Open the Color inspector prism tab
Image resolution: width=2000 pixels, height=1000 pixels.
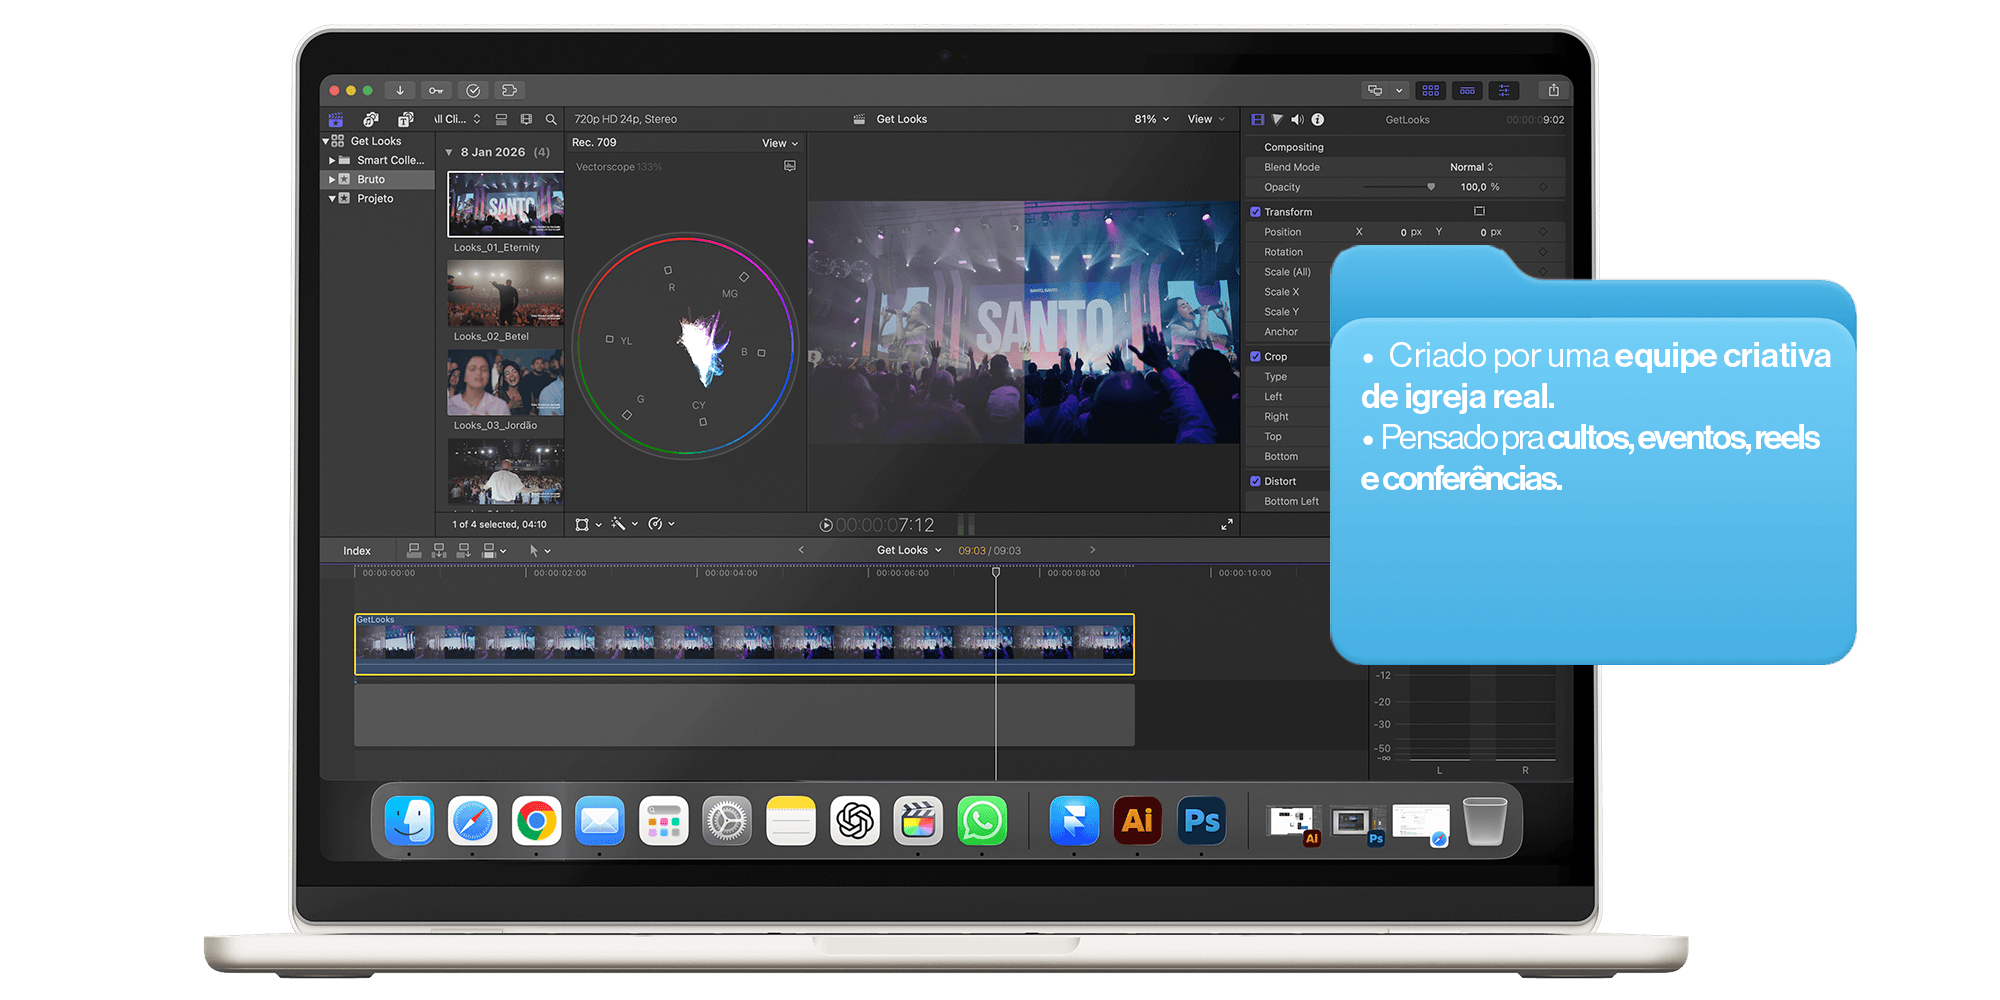pyautogui.click(x=1277, y=119)
